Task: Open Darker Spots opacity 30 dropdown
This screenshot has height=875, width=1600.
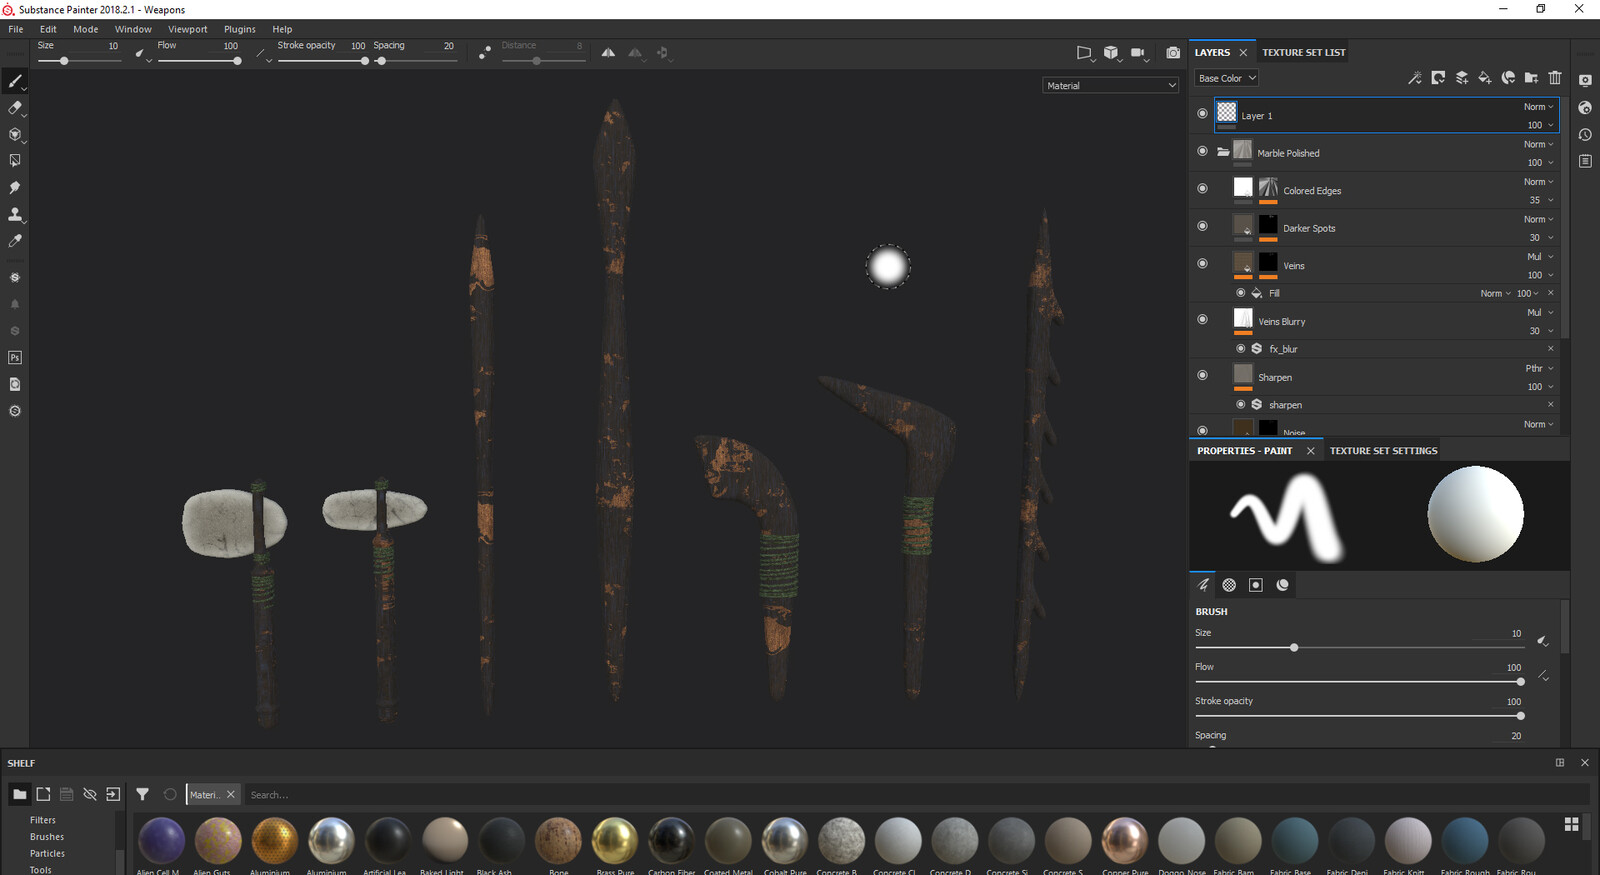Action: [1541, 238]
